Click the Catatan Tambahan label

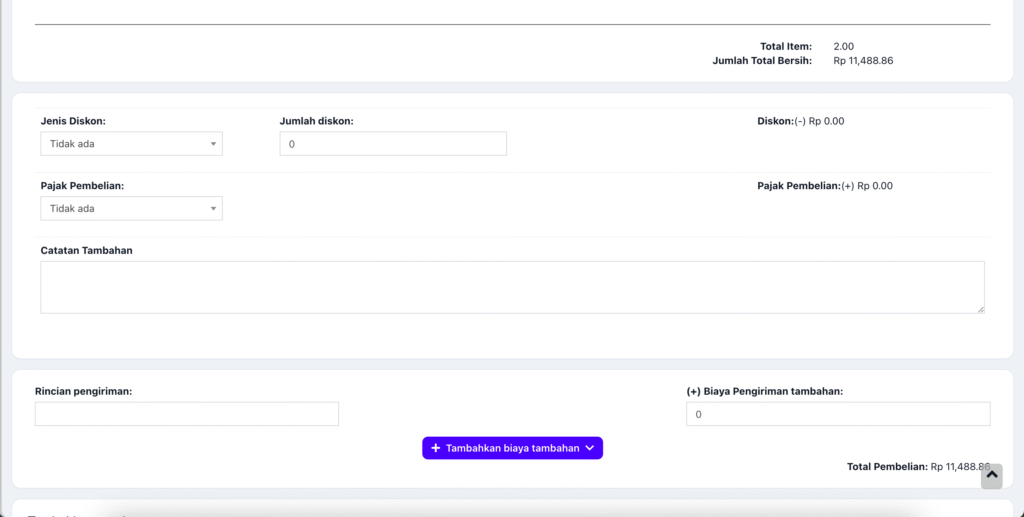pyautogui.click(x=87, y=250)
